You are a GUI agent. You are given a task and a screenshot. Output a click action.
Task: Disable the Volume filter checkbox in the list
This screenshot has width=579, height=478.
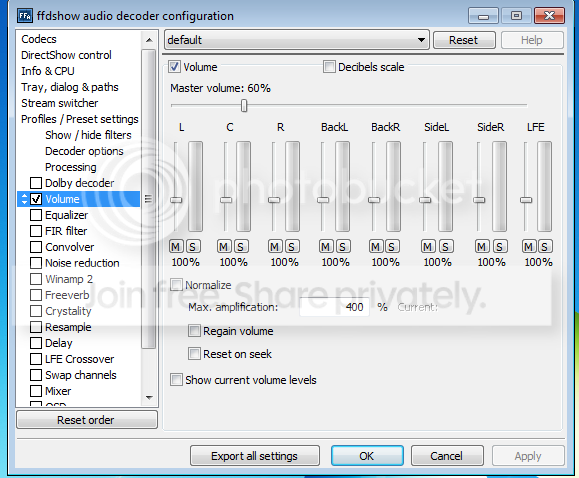click(36, 199)
